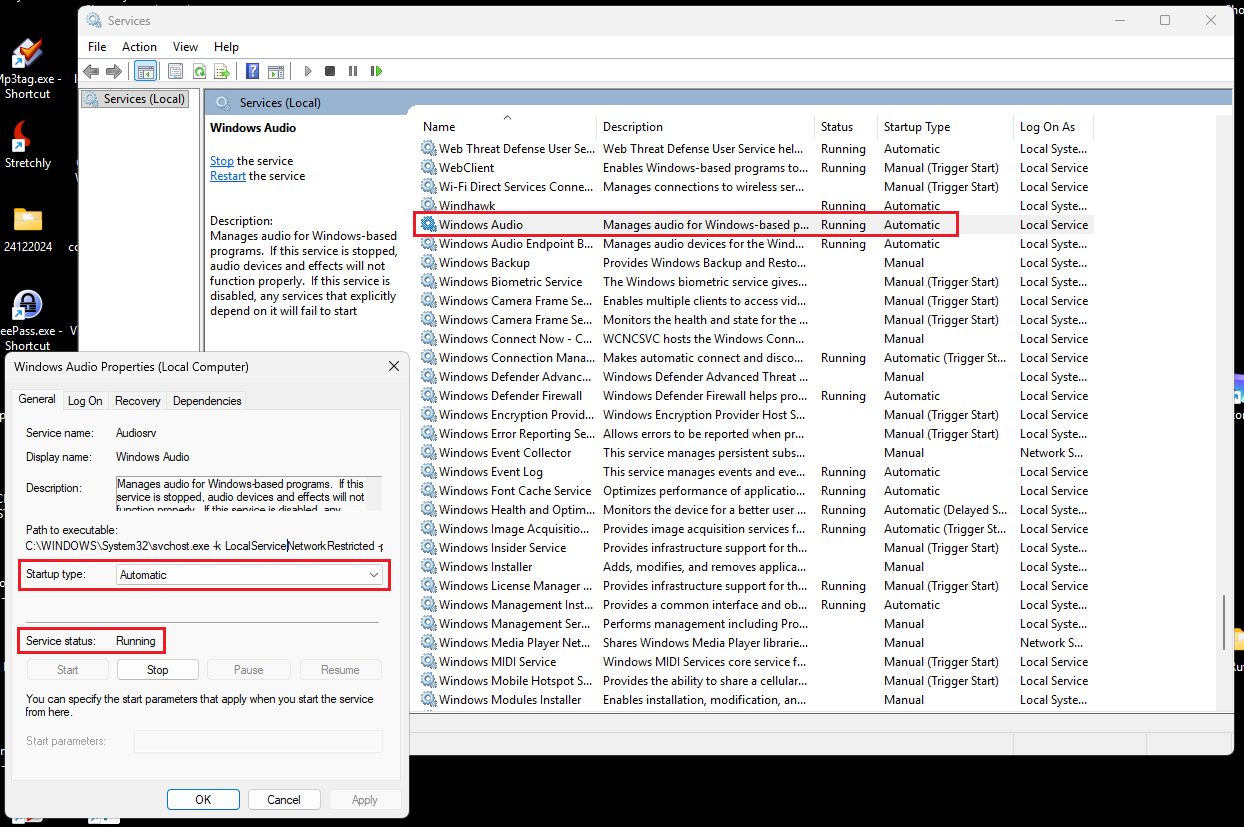Sort by the Status column header

point(845,127)
